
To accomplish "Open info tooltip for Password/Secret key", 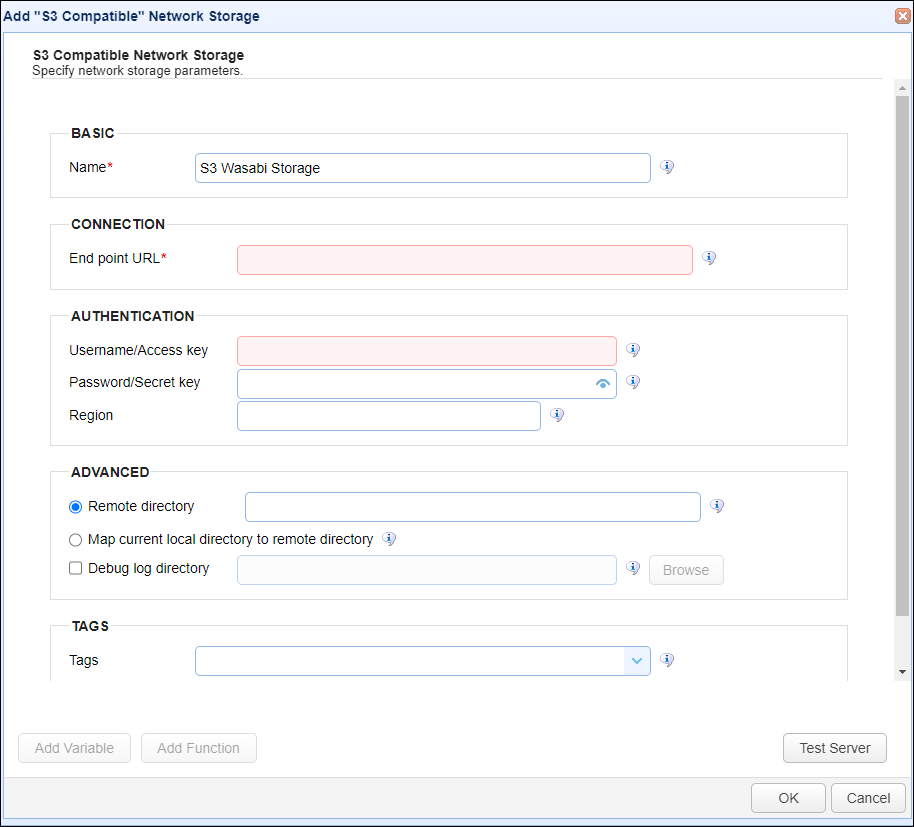I will click(x=633, y=382).
